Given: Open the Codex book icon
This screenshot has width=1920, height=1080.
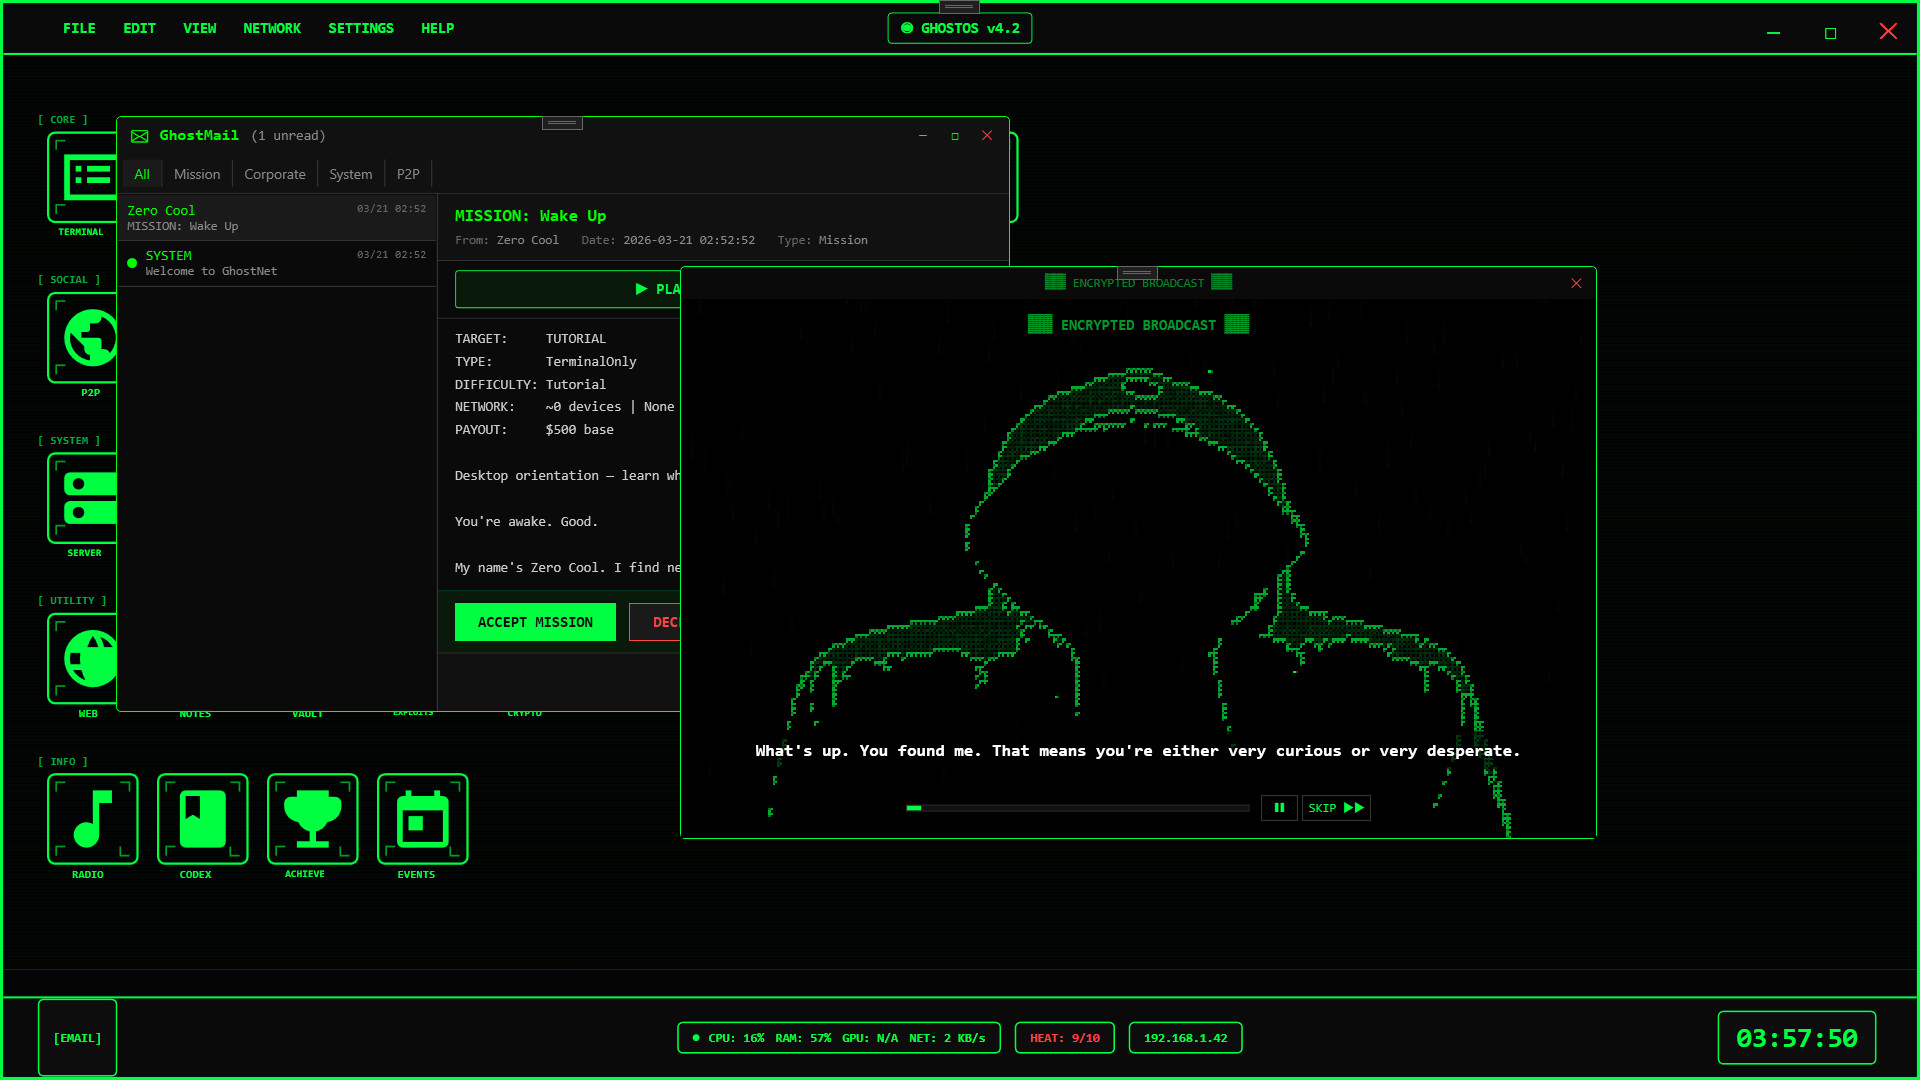Looking at the screenshot, I should point(202,819).
